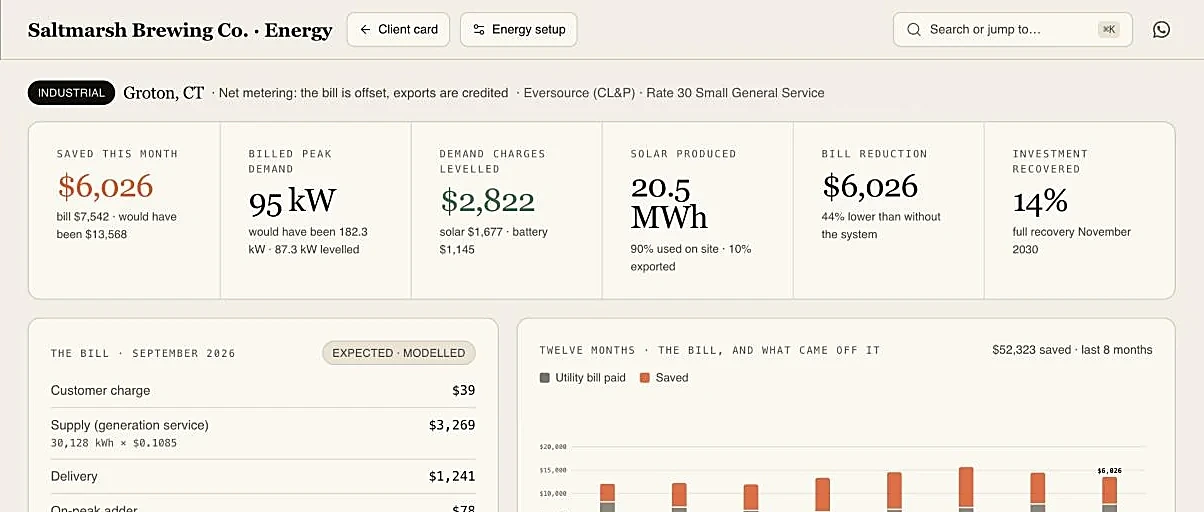The image size is (1204, 512).
Task: Click the $15,000 y-axis label
Action: 553,470
